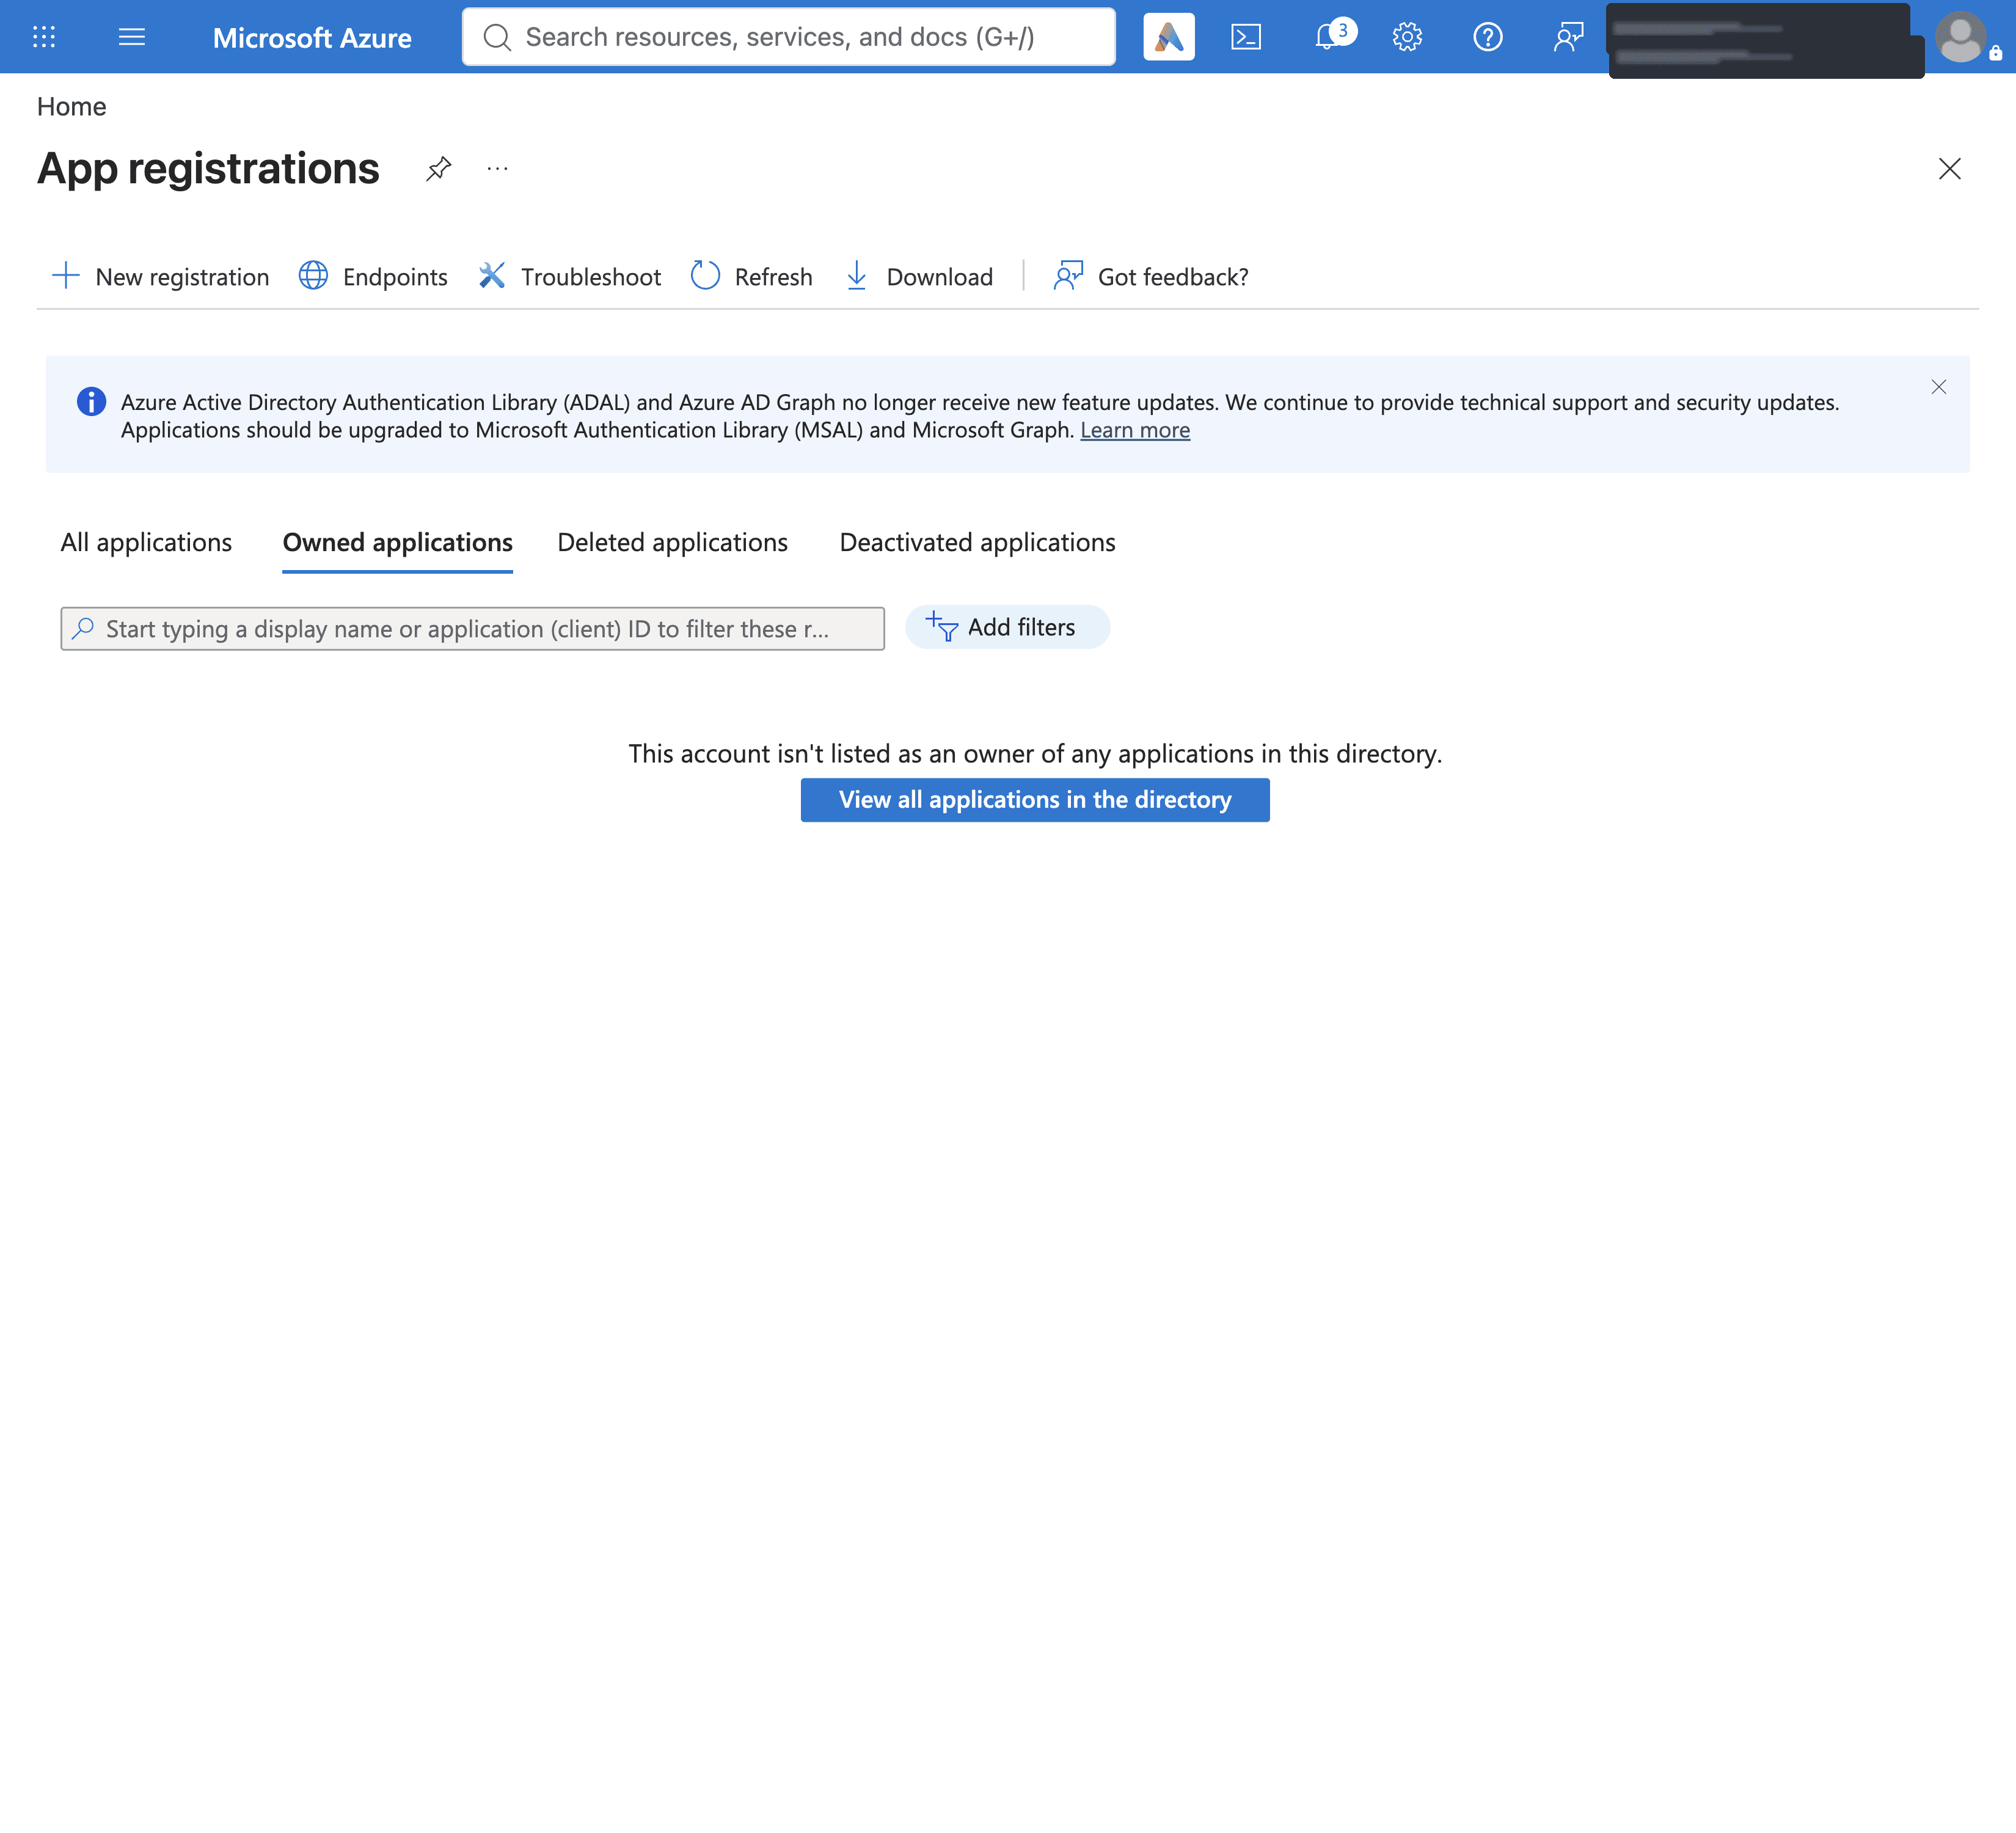Go to the Home breadcrumb
The width and height of the screenshot is (2016, 1833).
71,107
